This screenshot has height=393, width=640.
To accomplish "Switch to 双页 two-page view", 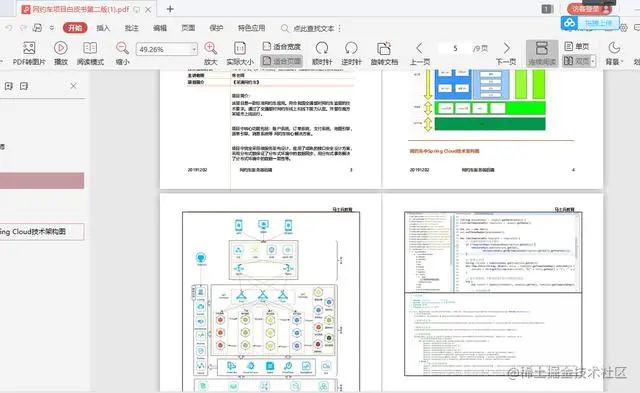I will point(576,61).
